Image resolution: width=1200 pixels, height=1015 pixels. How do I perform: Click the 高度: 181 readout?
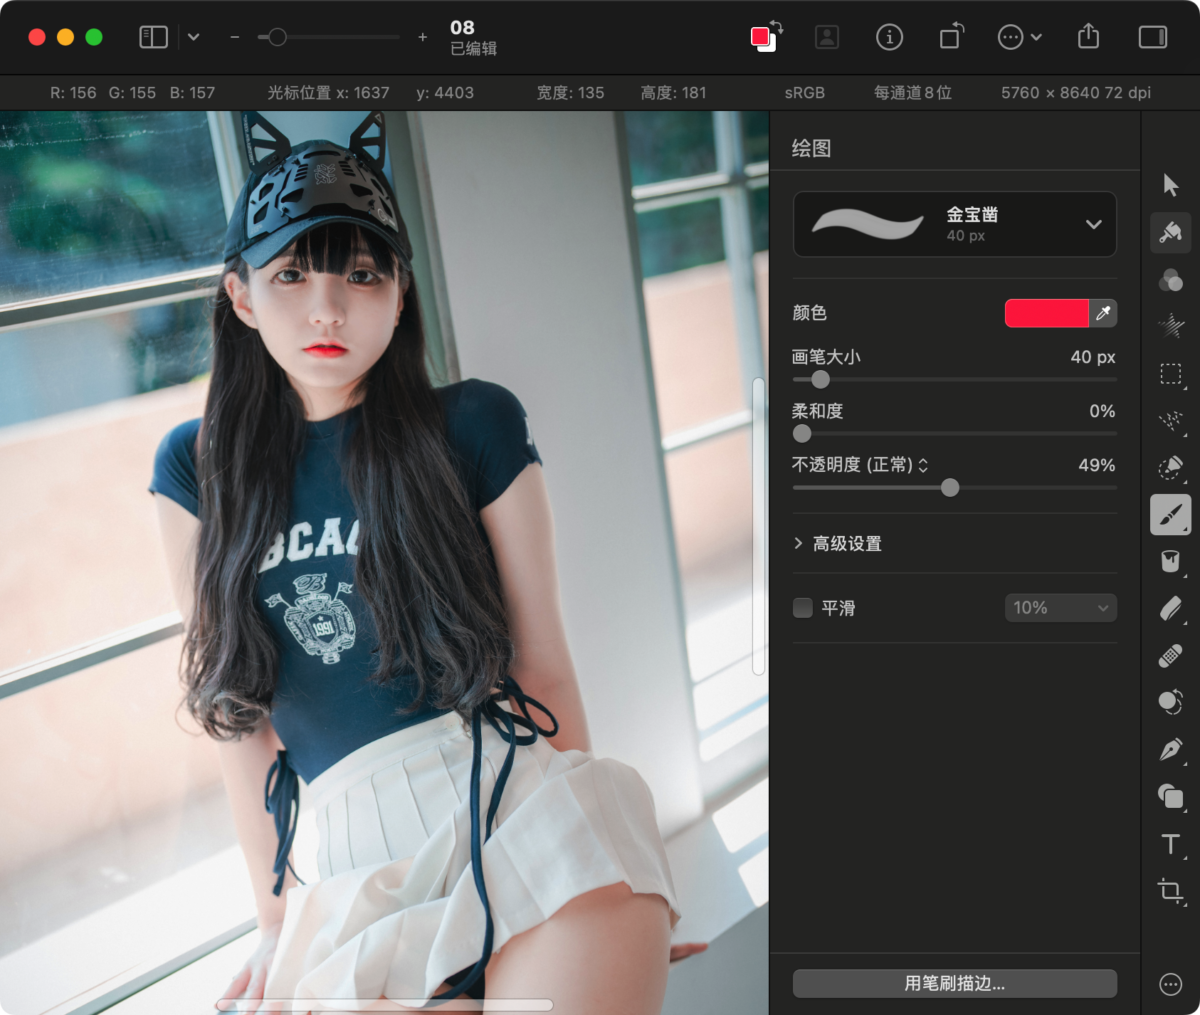673,93
